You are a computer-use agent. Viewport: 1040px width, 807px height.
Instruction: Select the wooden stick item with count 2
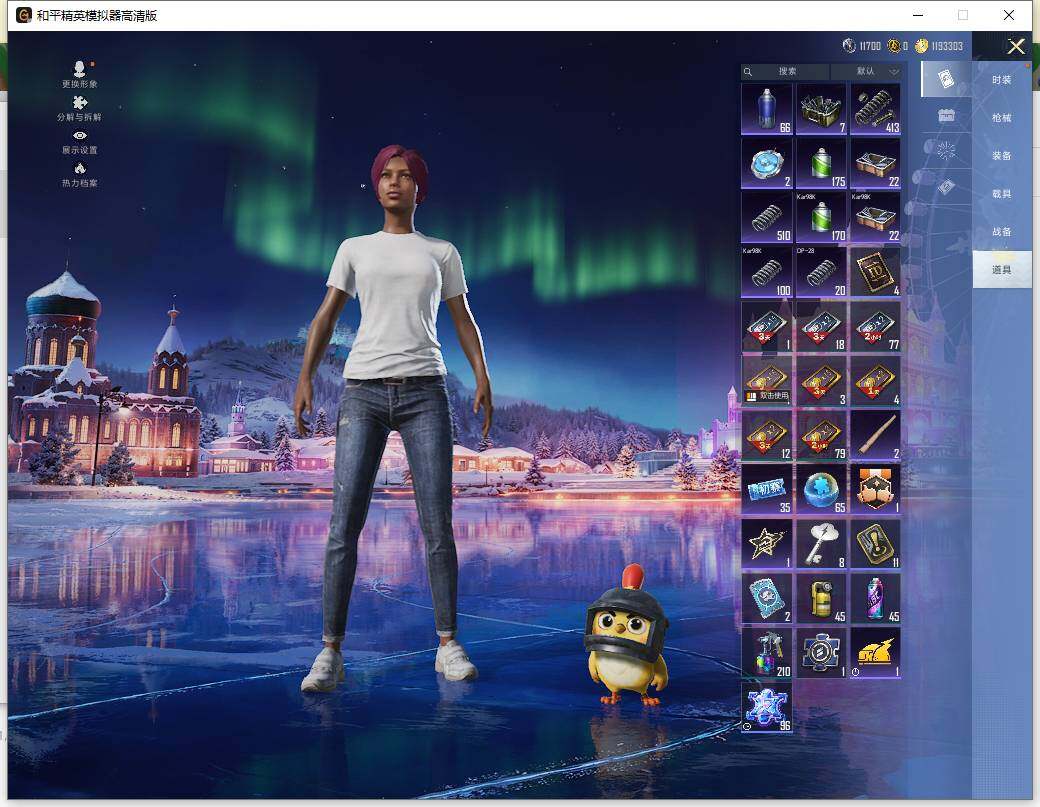tap(876, 435)
